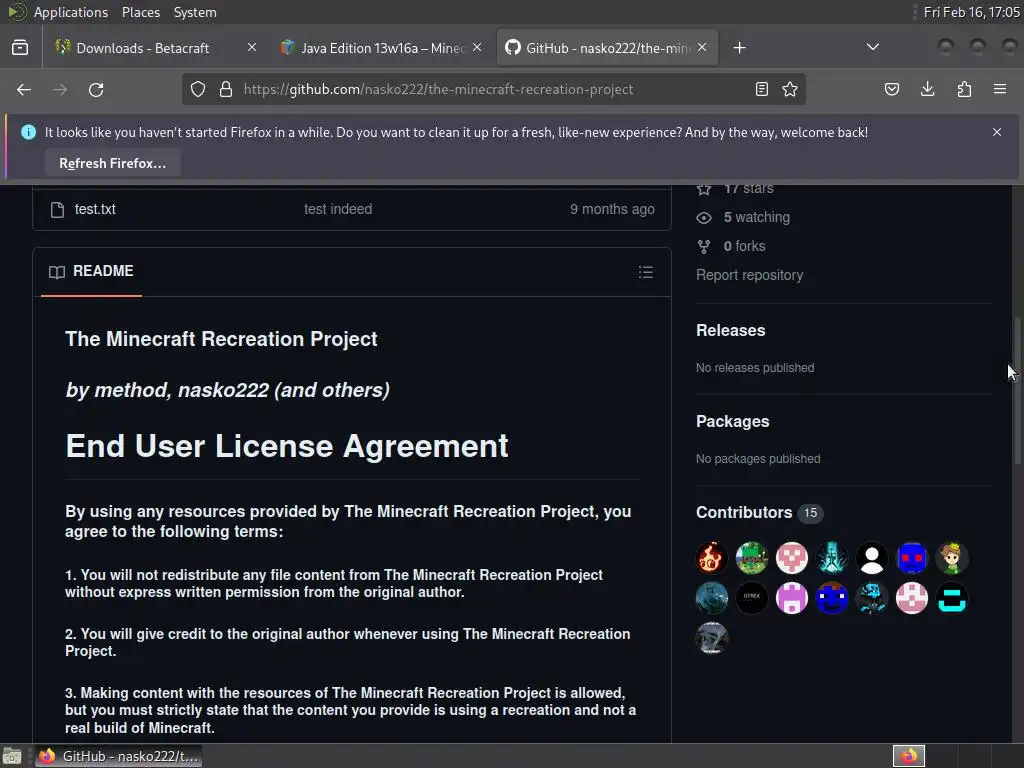This screenshot has width=1024, height=768.
Task: Click the show desktop icon on bottom panel
Action: 12,756
